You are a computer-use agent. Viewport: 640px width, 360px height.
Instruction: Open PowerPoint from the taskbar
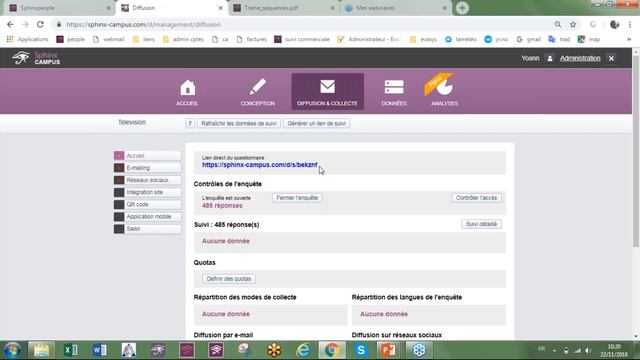pyautogui.click(x=389, y=350)
